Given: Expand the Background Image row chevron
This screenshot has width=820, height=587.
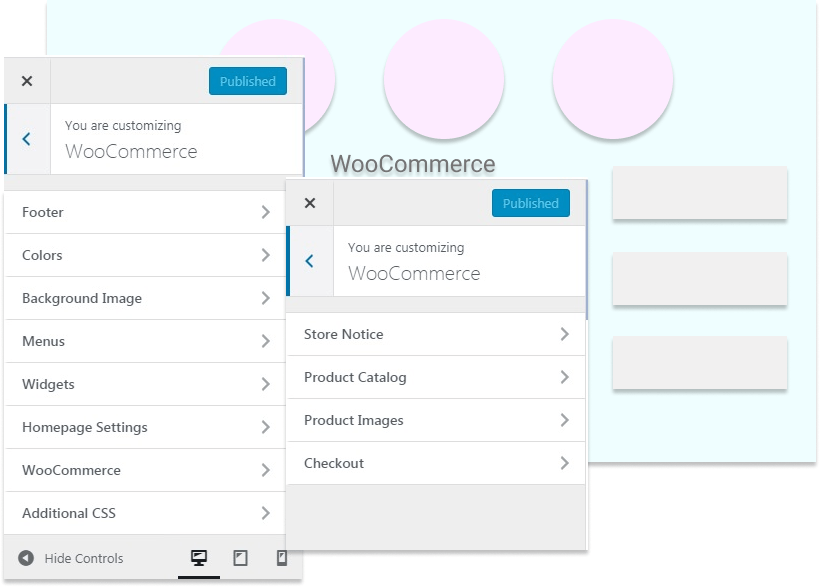Looking at the screenshot, I should pos(266,298).
